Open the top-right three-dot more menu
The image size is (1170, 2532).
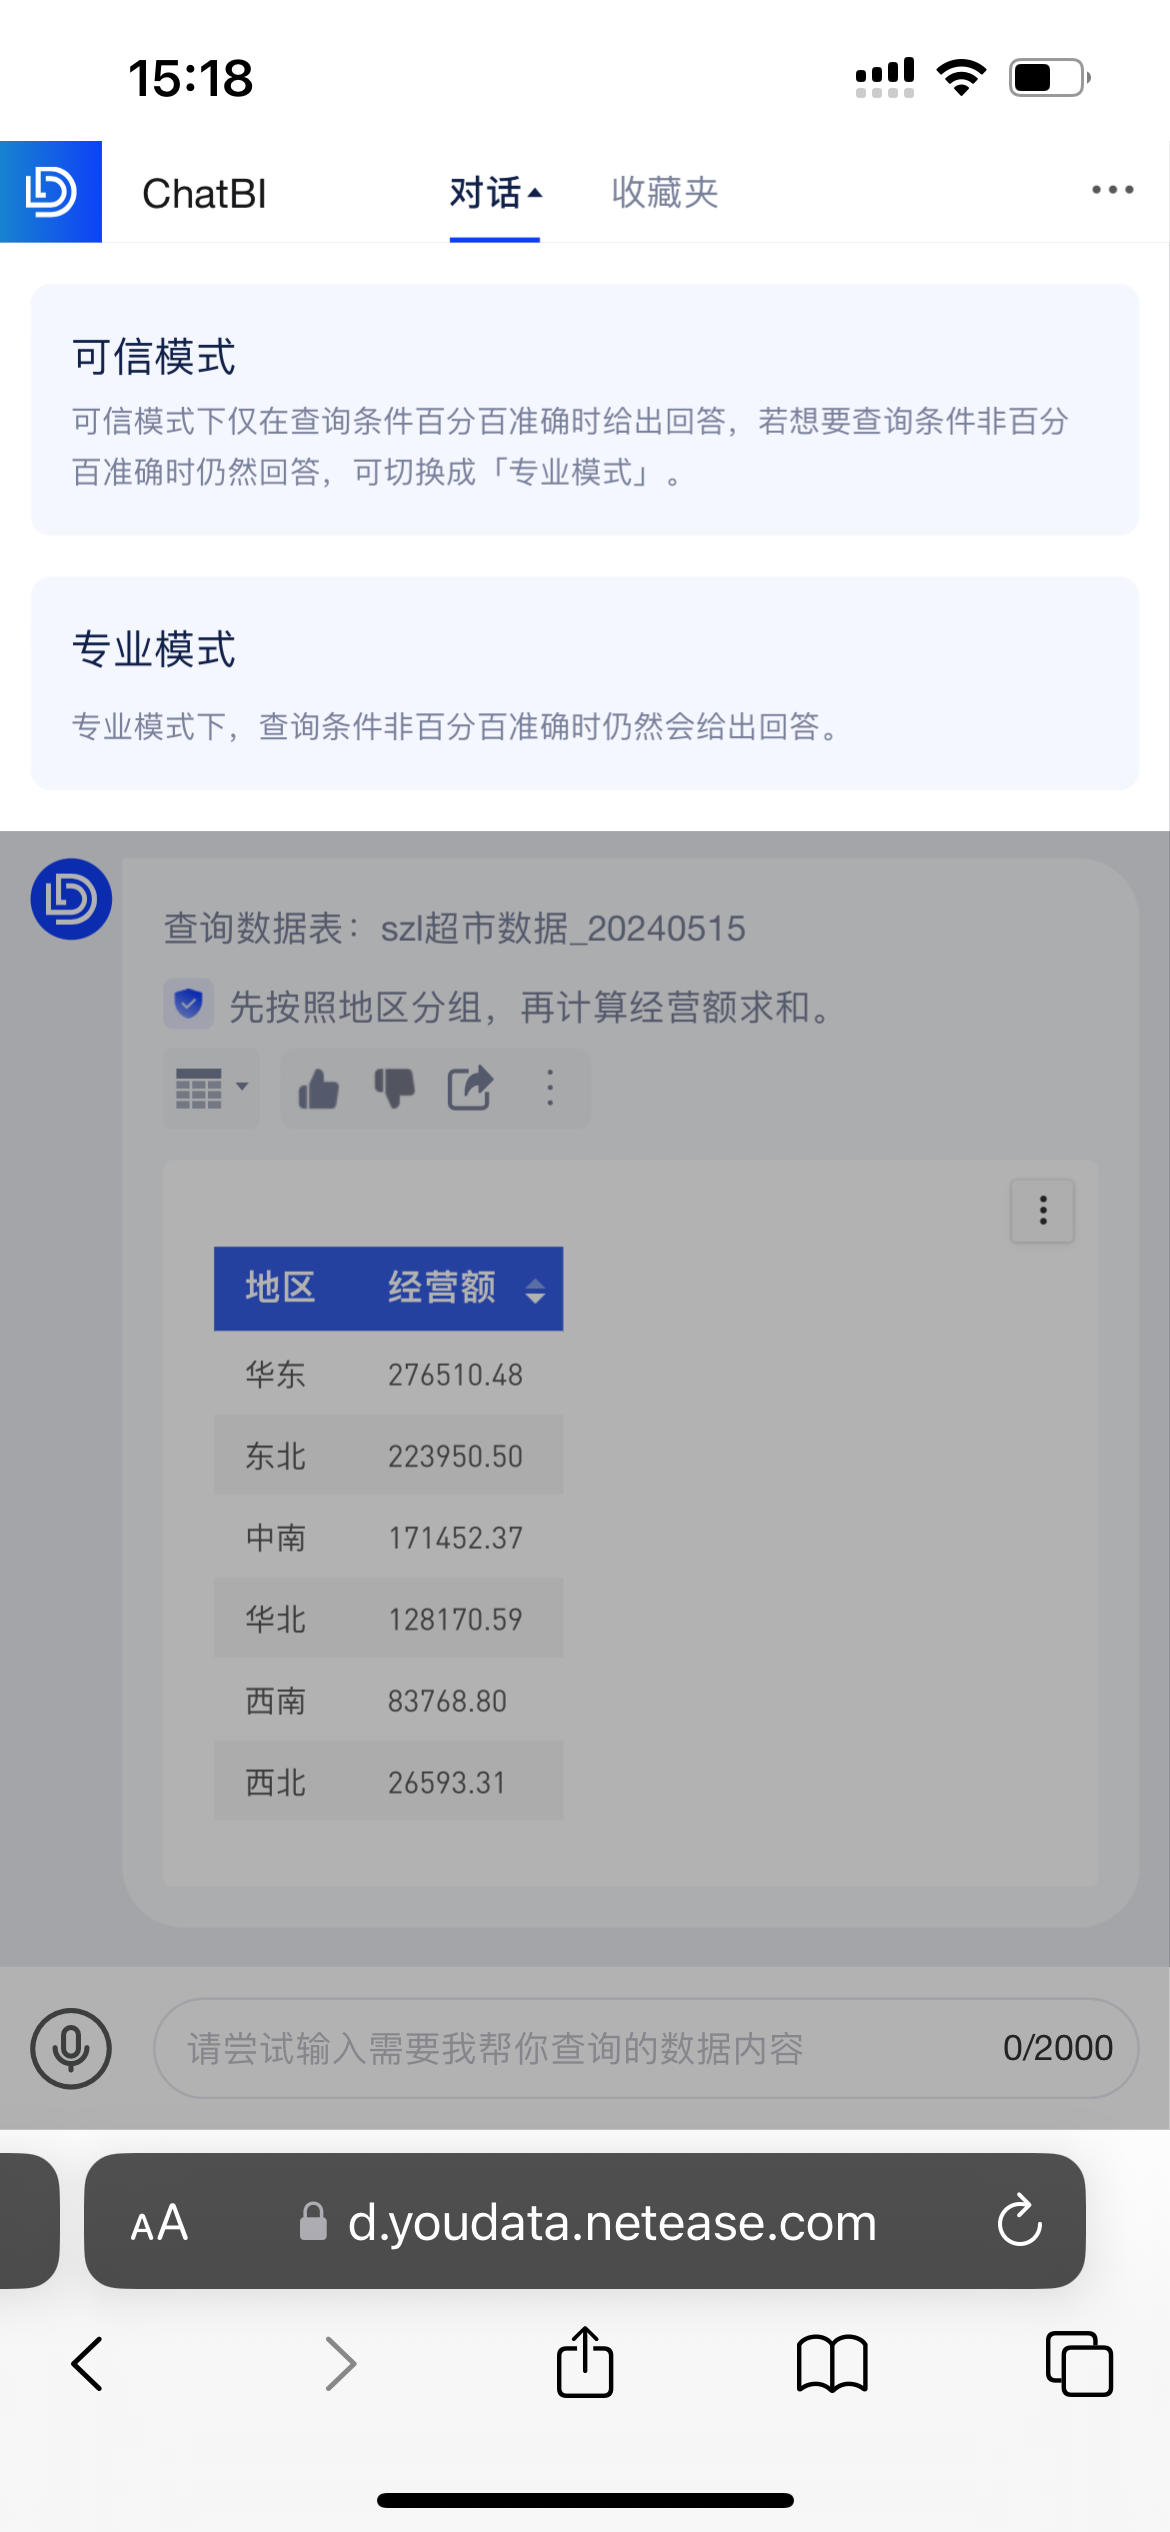pyautogui.click(x=1112, y=190)
